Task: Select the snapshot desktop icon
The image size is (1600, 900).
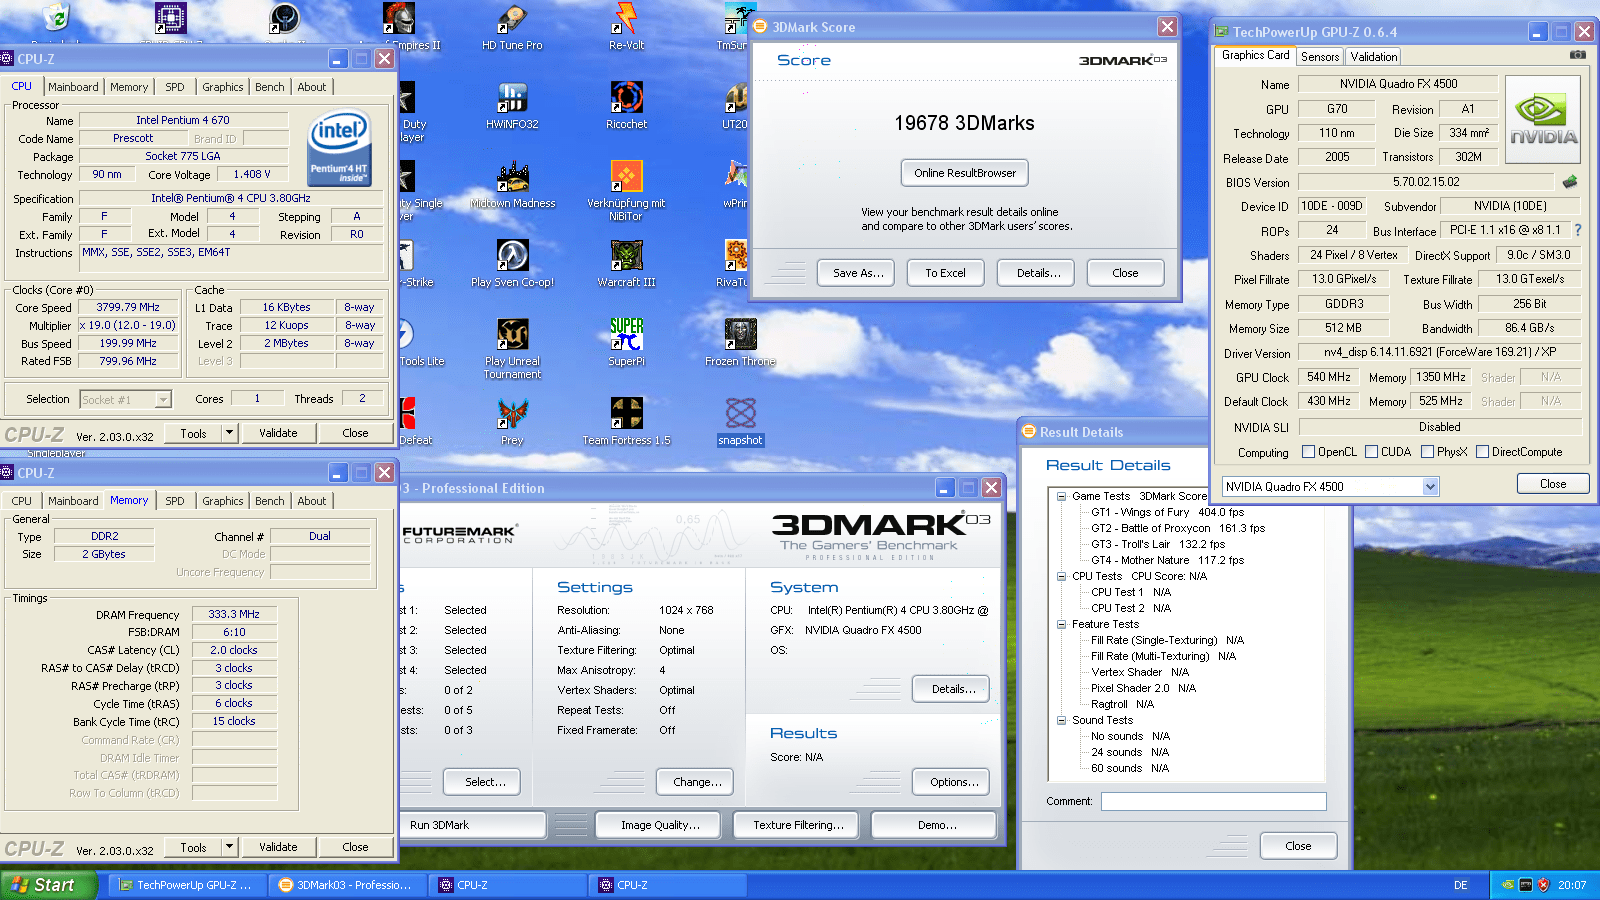Action: pyautogui.click(x=740, y=421)
